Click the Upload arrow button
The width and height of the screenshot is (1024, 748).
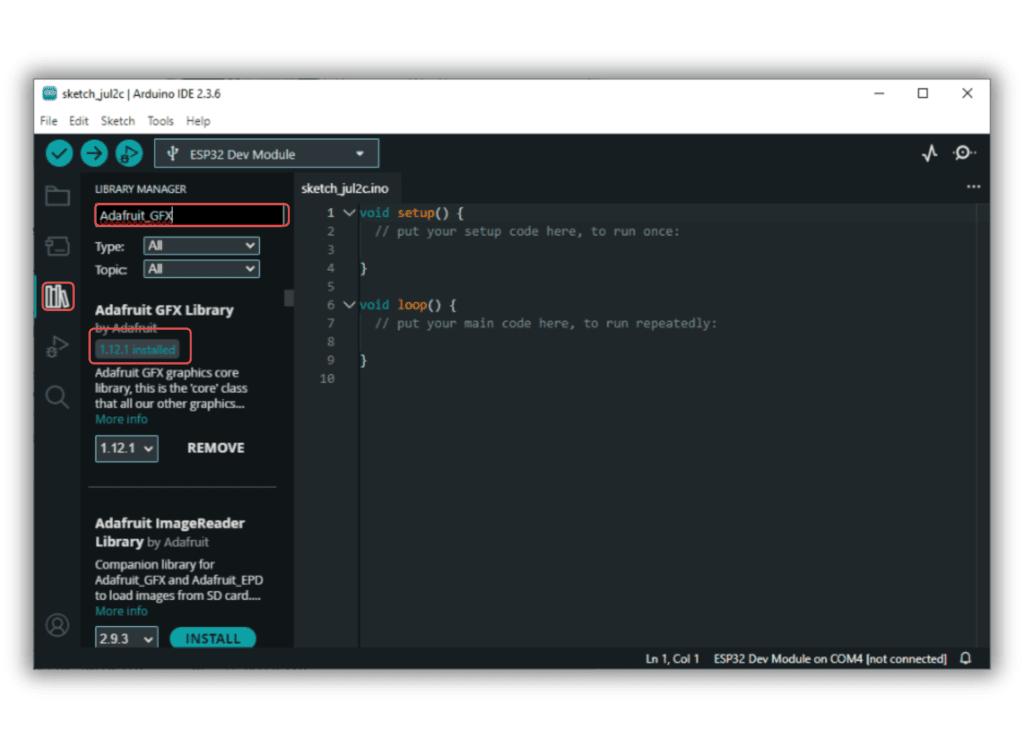(x=94, y=154)
